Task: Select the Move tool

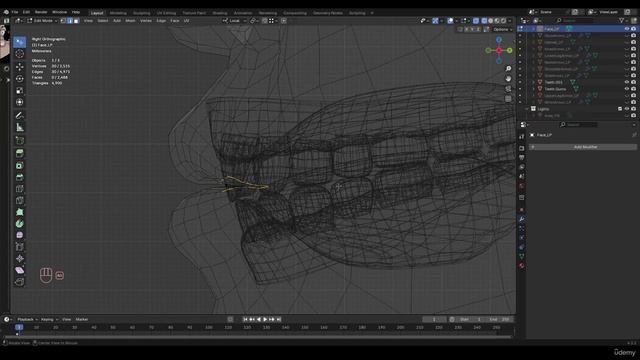Action: pyautogui.click(x=20, y=67)
